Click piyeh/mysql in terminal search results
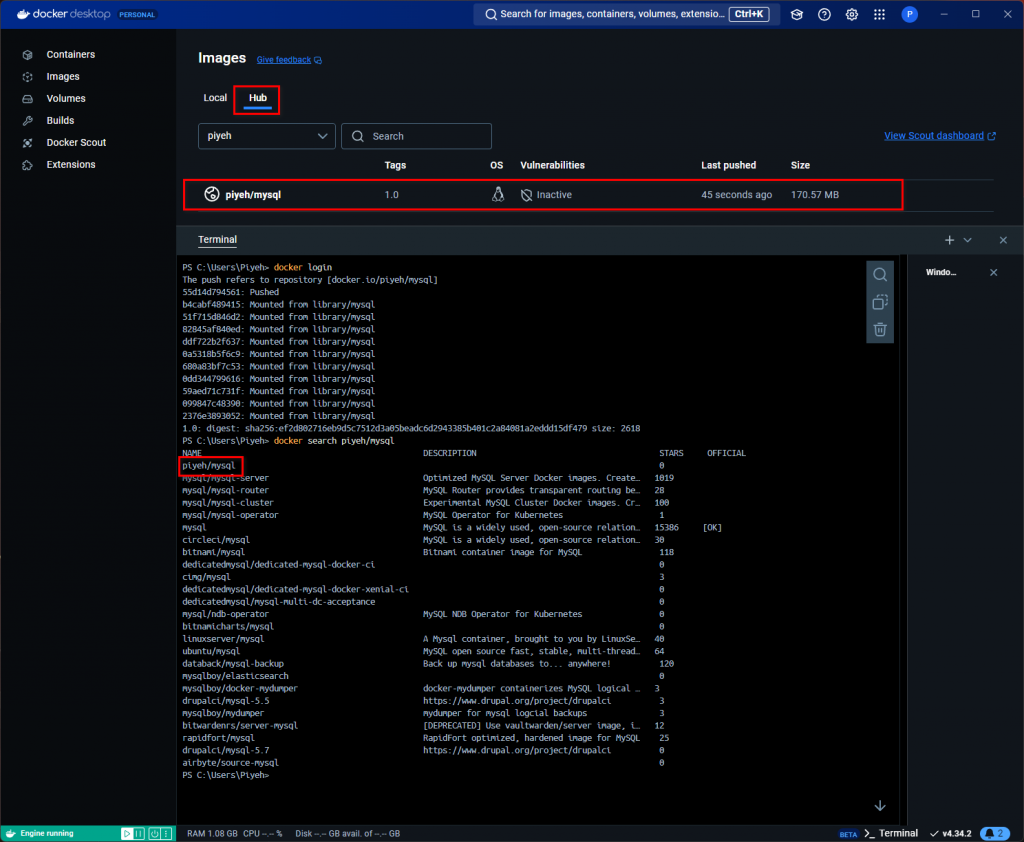This screenshot has height=842, width=1024. click(x=209, y=466)
